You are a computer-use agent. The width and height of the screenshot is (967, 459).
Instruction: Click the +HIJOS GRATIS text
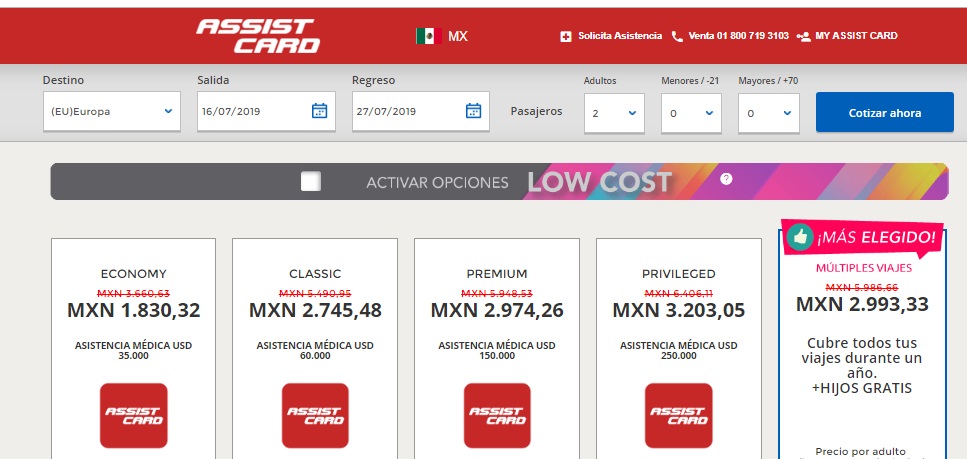pos(862,389)
